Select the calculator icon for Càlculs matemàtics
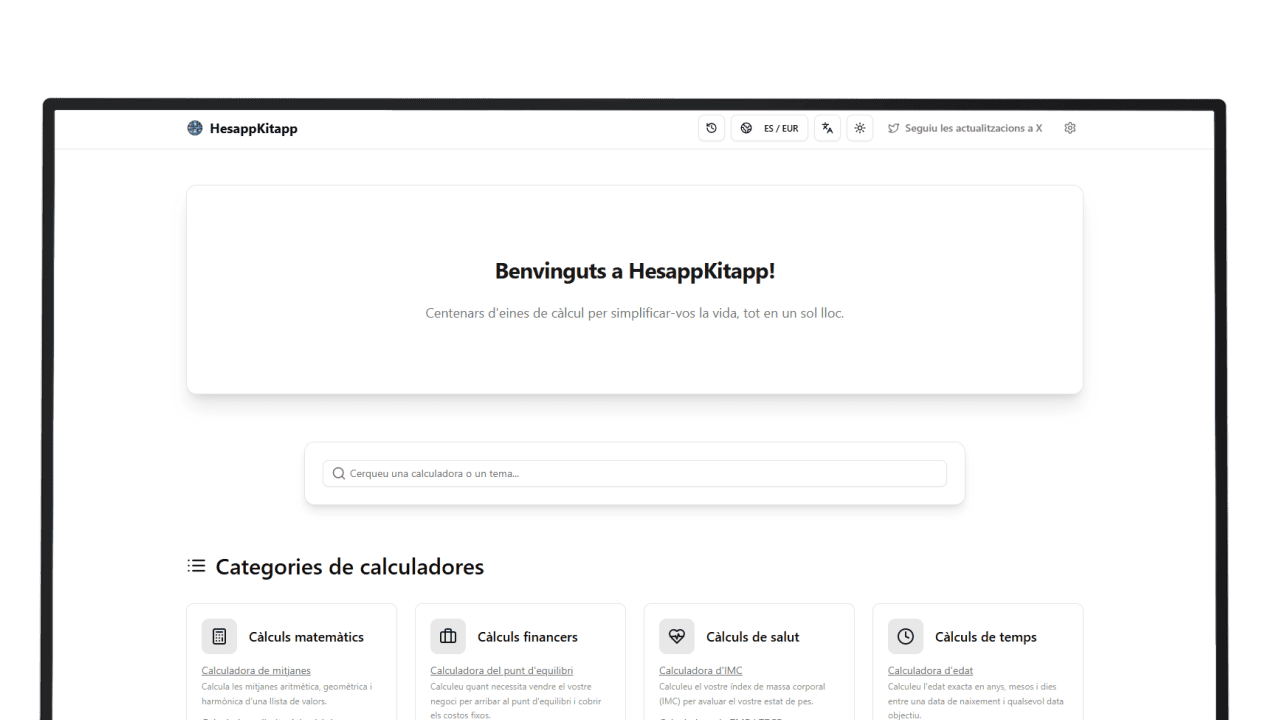 pyautogui.click(x=219, y=636)
